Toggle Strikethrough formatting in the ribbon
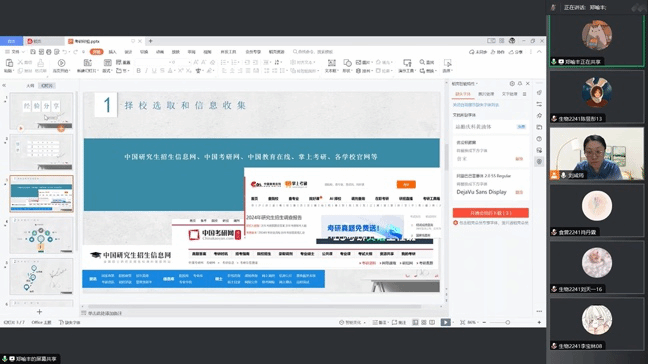The height and width of the screenshot is (364, 648). coord(162,71)
